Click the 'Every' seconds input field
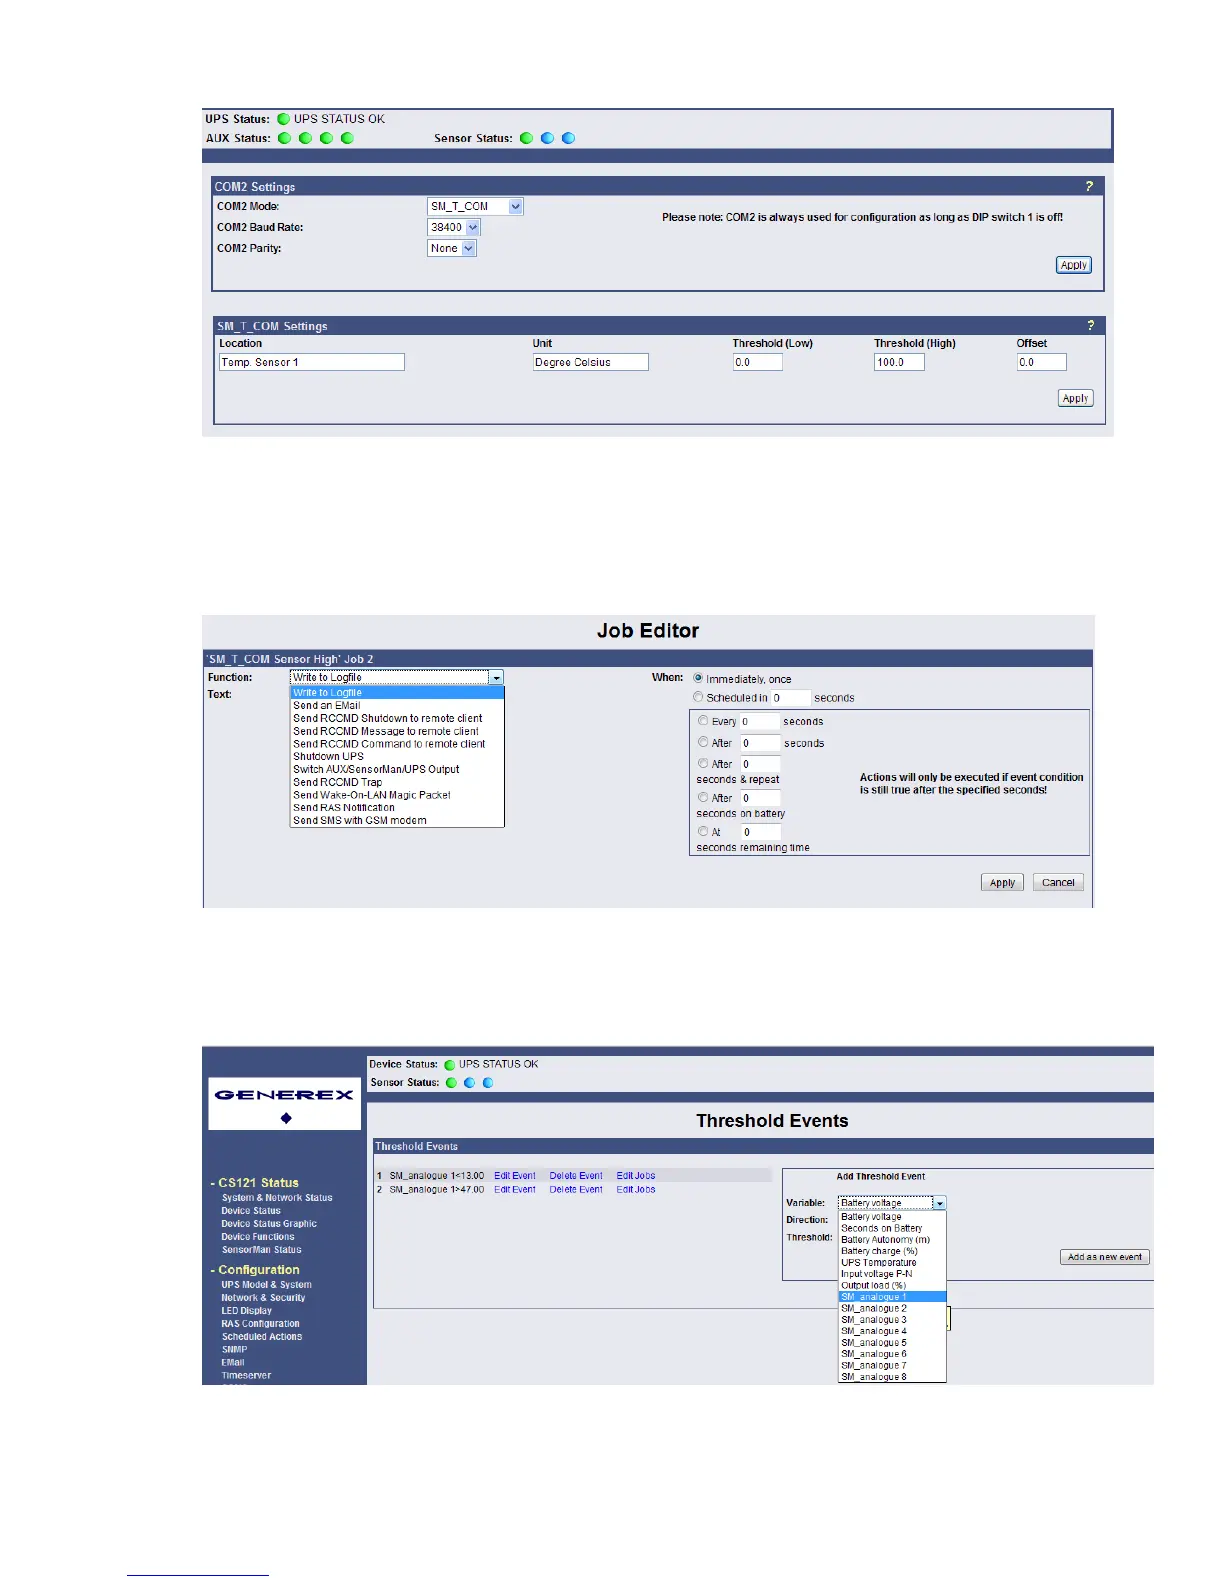Viewport: 1224px width, 1584px height. pos(759,722)
